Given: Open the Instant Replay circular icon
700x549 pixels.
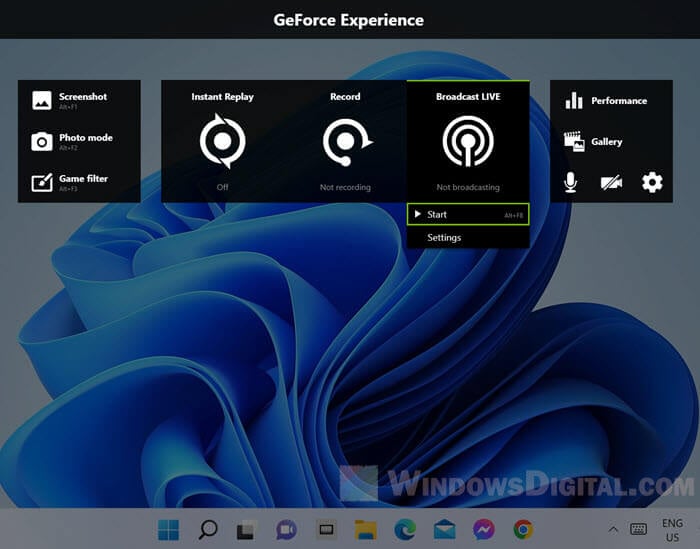Looking at the screenshot, I should click(x=222, y=141).
